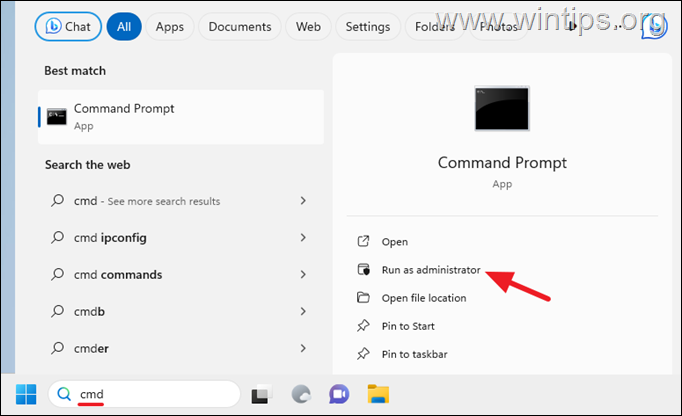Expand the arrow next to 'cmd ipconfig'
682x416 pixels.
point(303,238)
